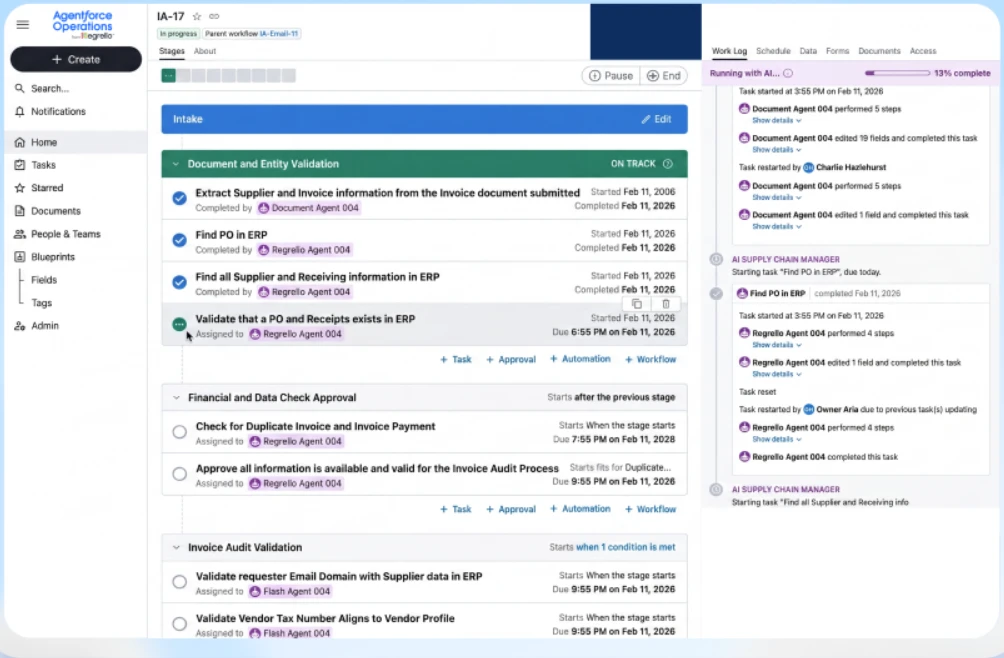Open the Blueprints icon in sidebar
1004x658 pixels.
[20, 257]
